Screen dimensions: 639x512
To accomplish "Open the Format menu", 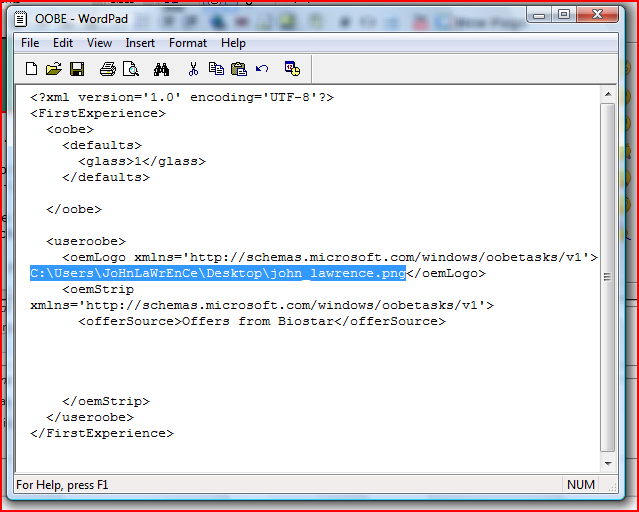I will click(188, 43).
